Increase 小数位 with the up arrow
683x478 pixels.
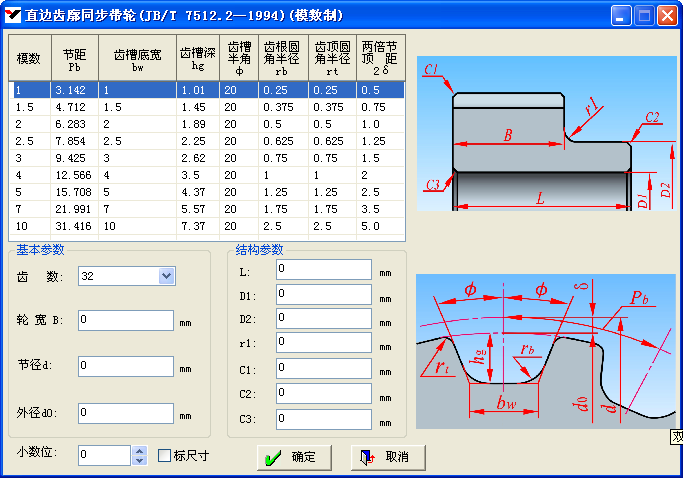[139, 451]
